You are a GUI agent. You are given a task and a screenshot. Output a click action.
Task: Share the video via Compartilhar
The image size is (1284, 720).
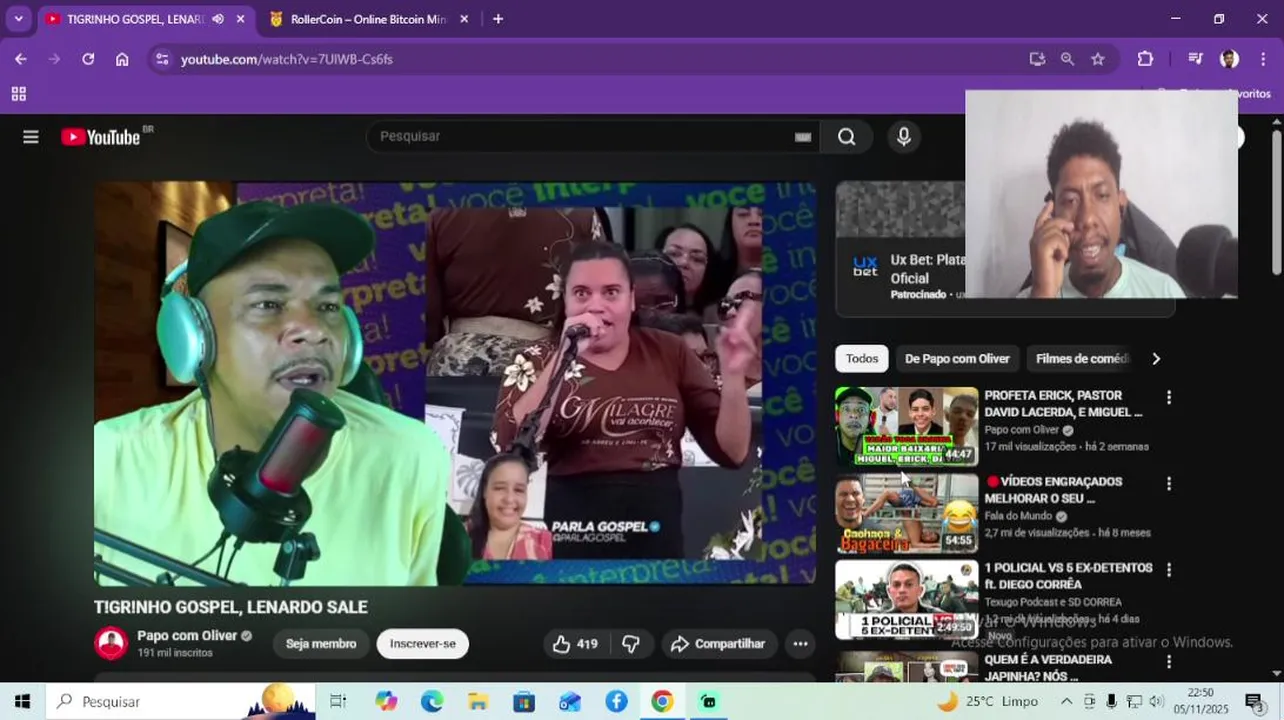click(718, 644)
